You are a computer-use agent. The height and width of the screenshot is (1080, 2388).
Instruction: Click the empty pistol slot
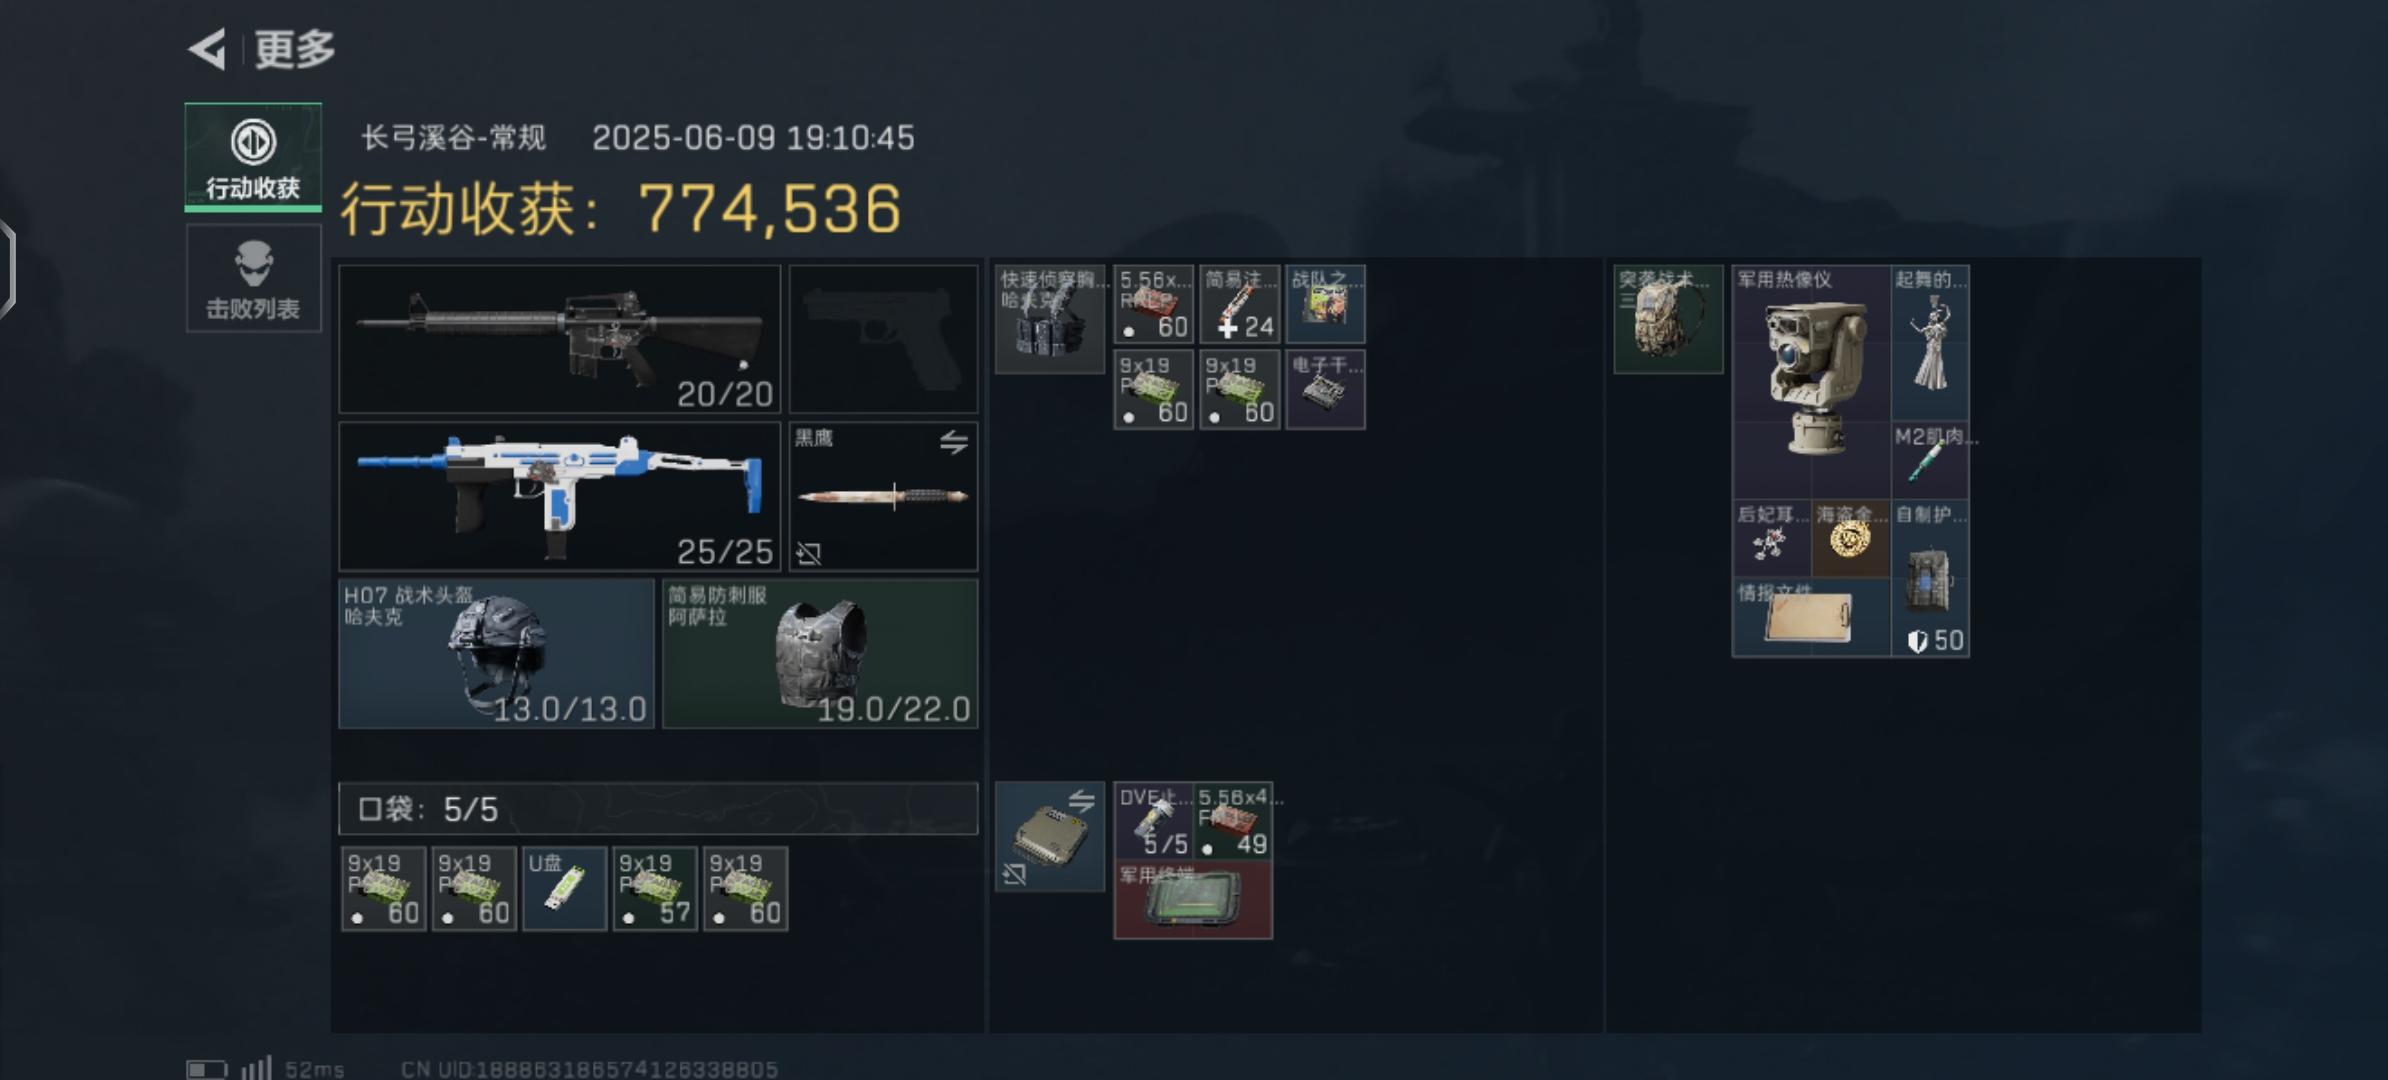(883, 339)
